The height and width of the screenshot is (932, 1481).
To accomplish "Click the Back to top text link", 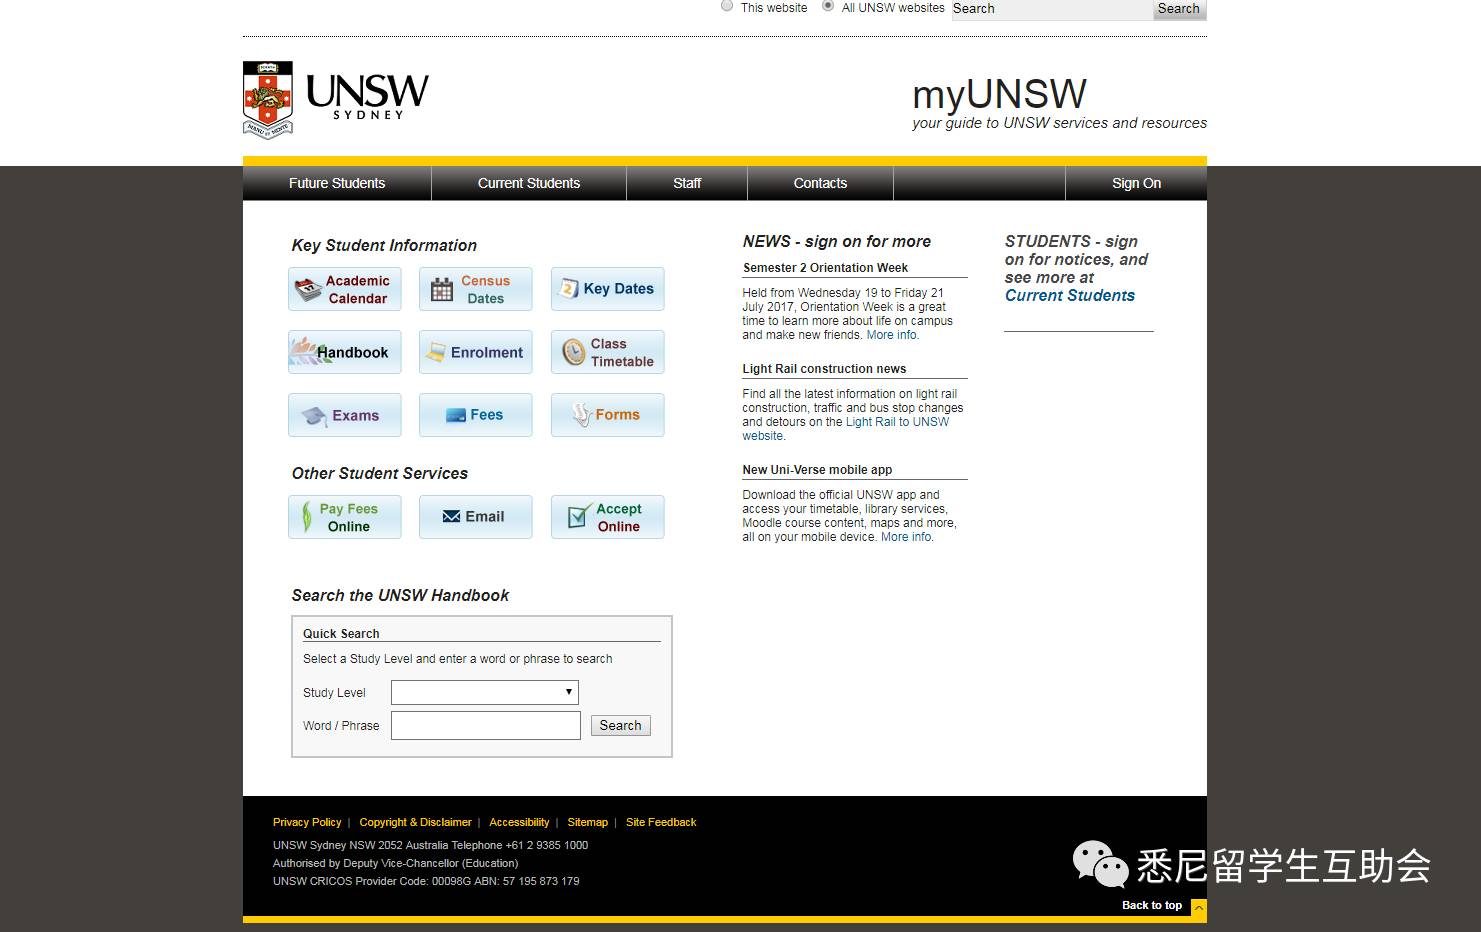I will coord(1152,905).
